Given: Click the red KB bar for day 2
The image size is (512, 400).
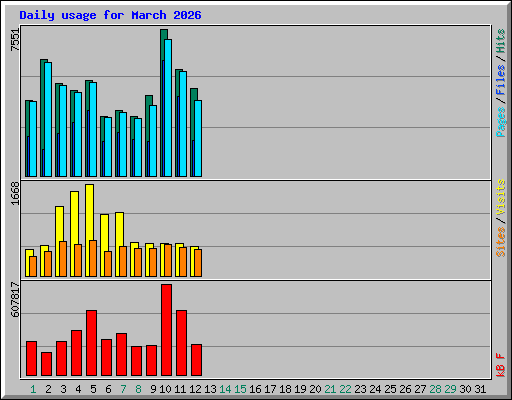Looking at the screenshot, I should click(x=46, y=364).
